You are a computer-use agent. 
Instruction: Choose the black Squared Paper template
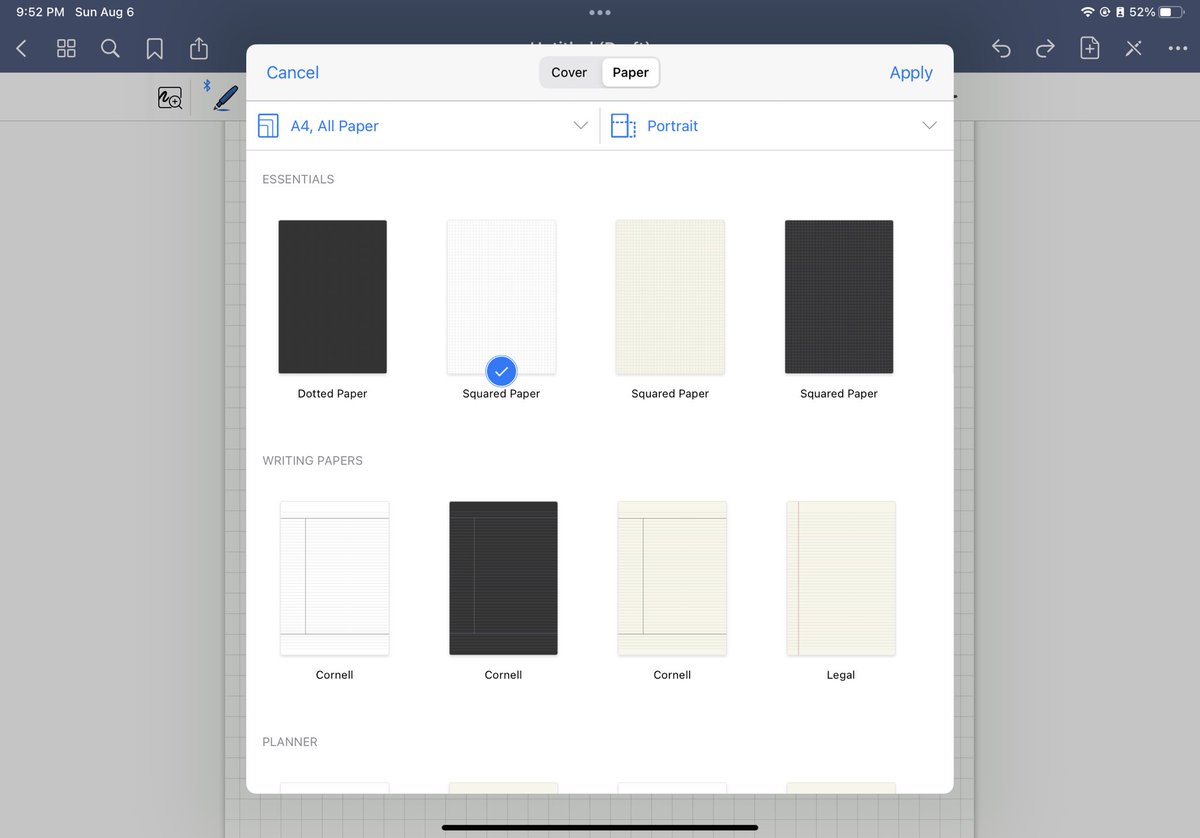coord(839,297)
